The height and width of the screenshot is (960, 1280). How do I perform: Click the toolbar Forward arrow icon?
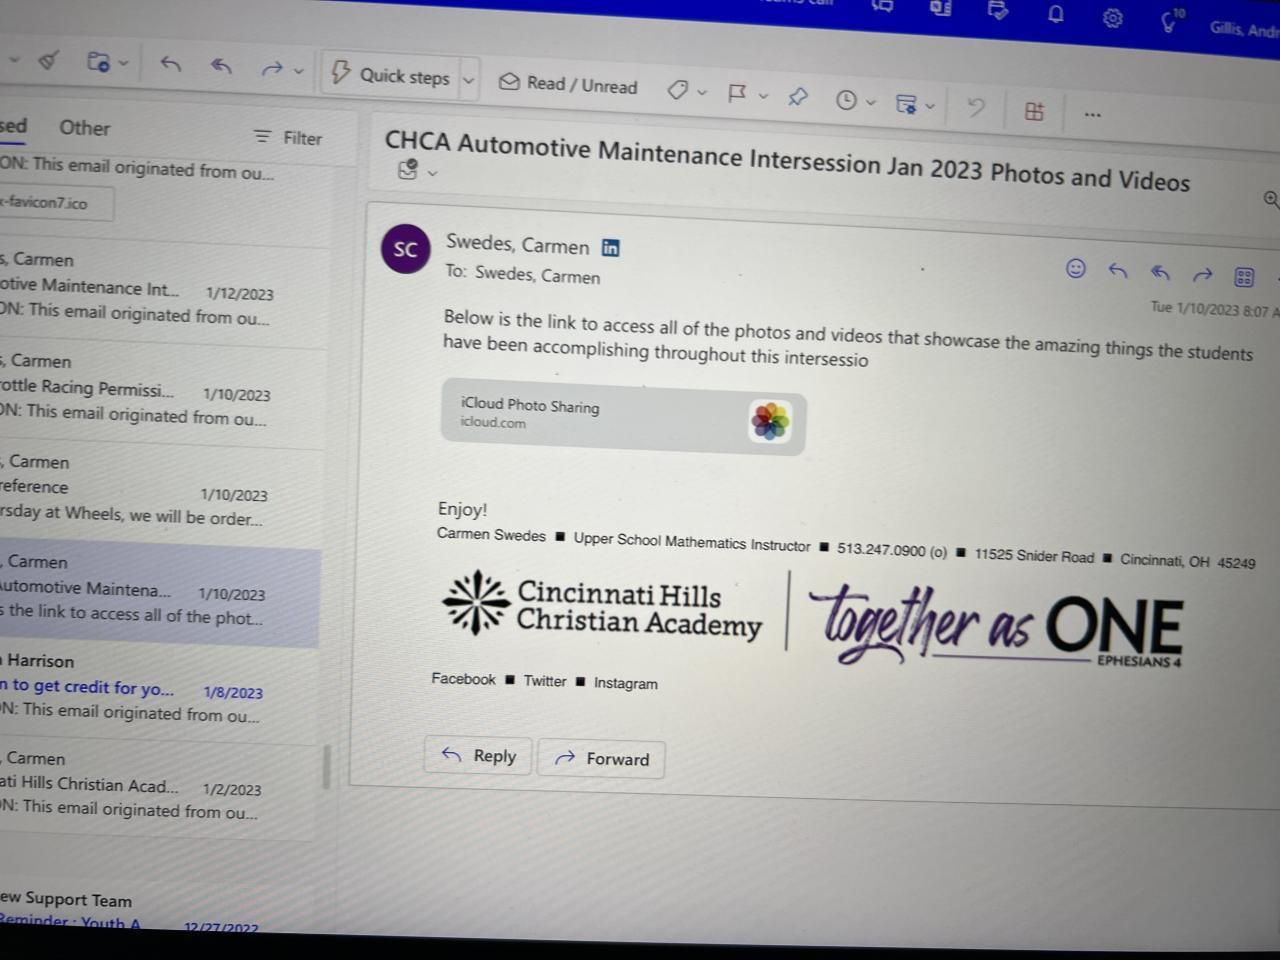tap(271, 69)
